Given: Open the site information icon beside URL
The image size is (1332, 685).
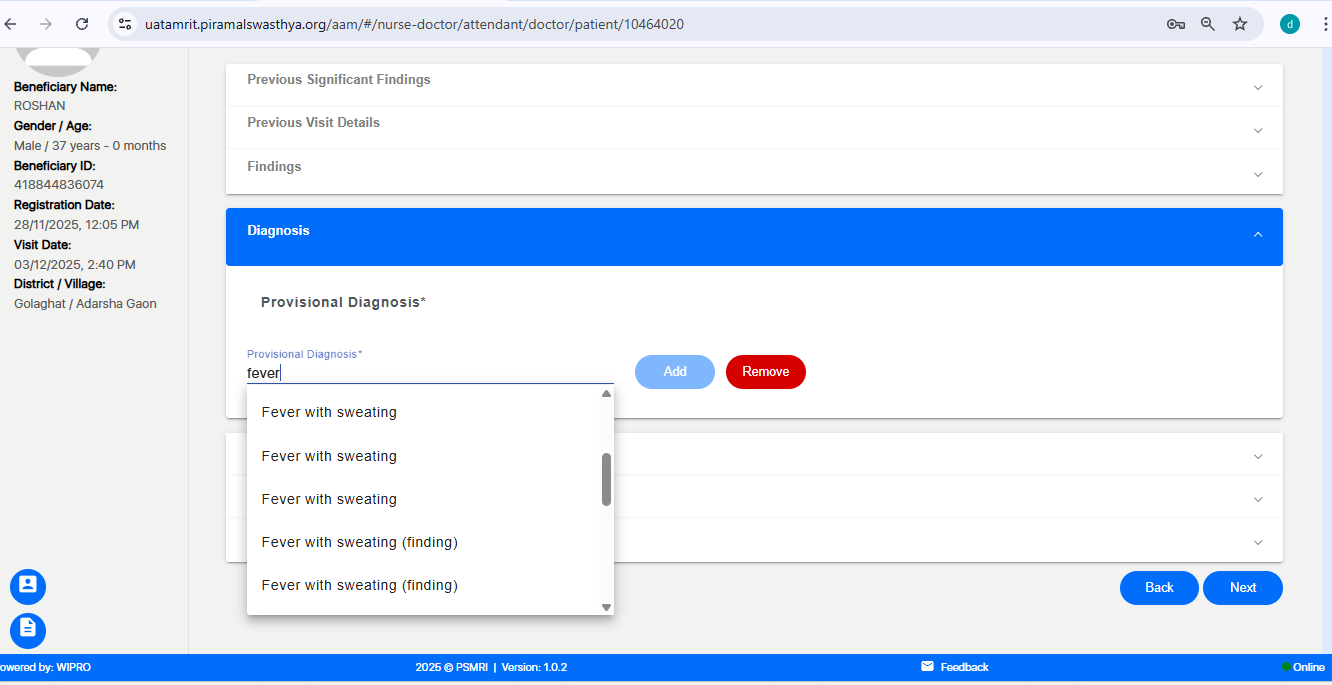Looking at the screenshot, I should (x=125, y=24).
